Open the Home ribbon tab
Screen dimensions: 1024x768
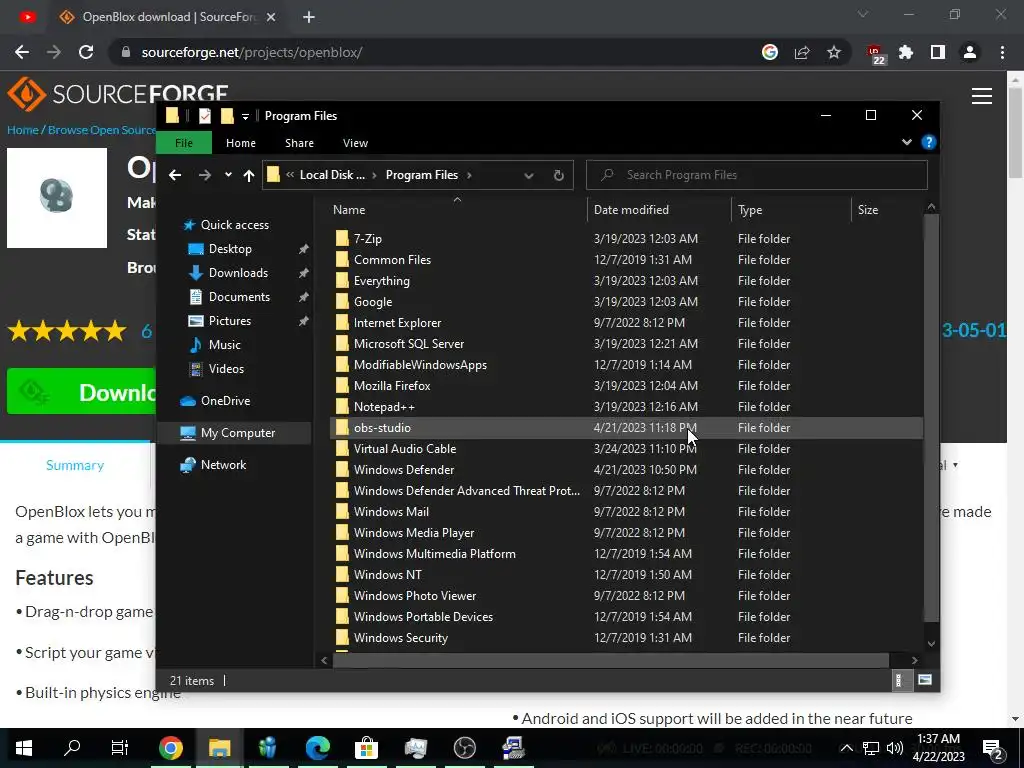click(241, 143)
